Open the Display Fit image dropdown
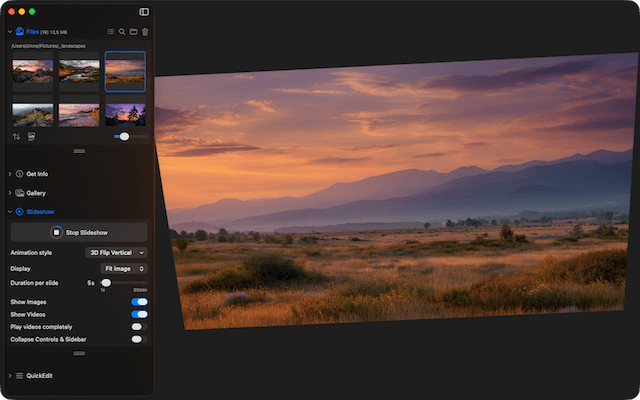Screen dimensions: 640x400 tap(125, 268)
